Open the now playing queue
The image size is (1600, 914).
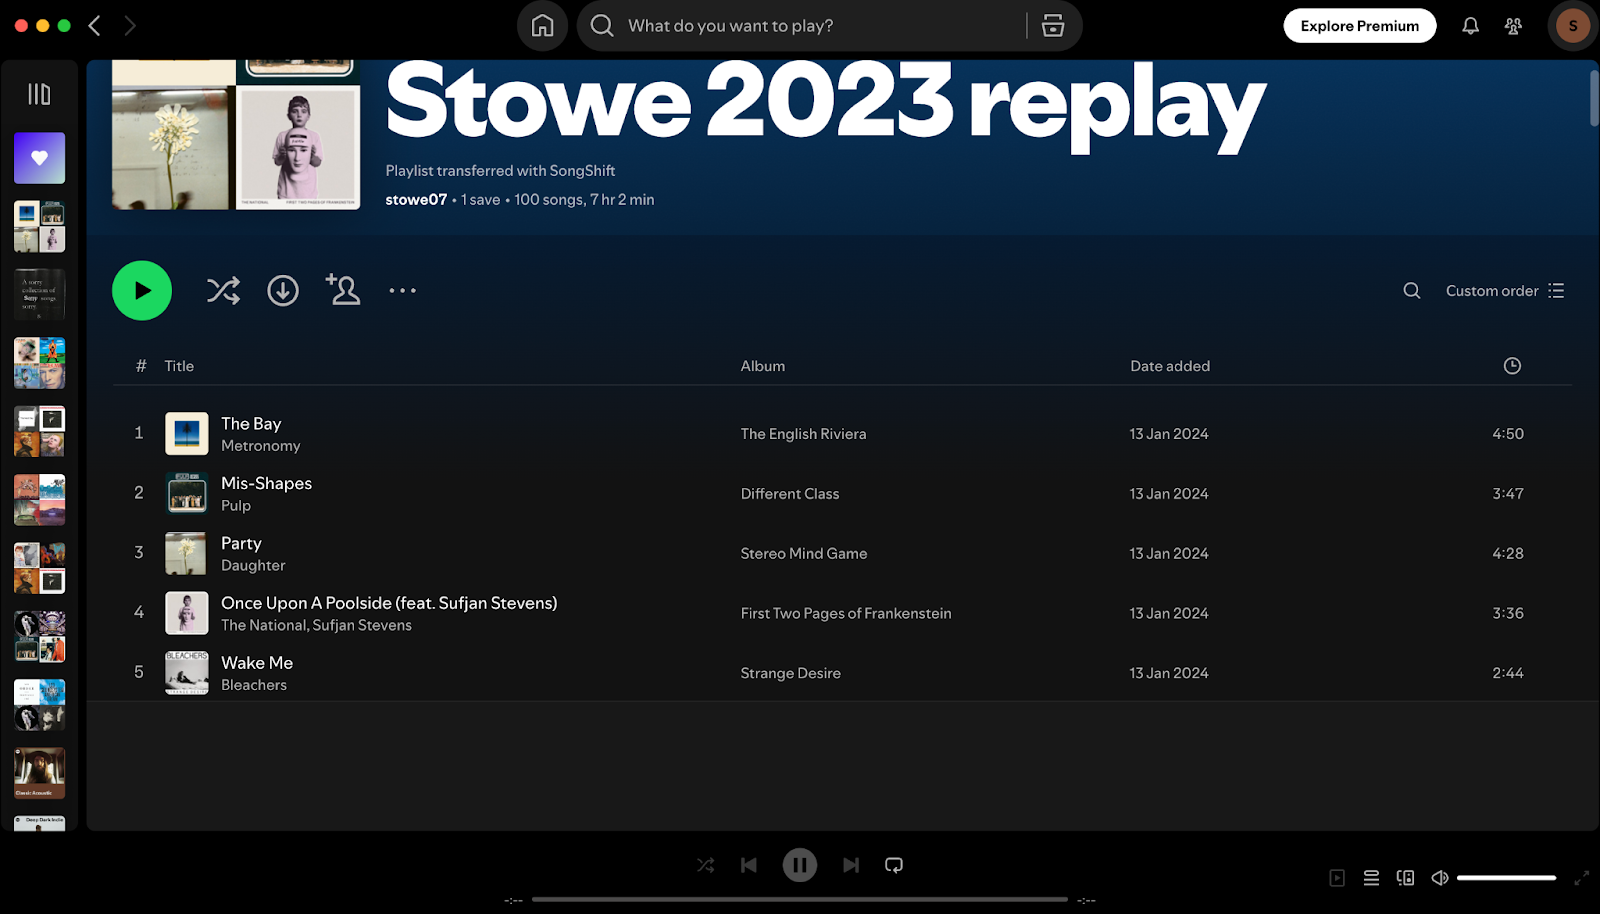1370,877
